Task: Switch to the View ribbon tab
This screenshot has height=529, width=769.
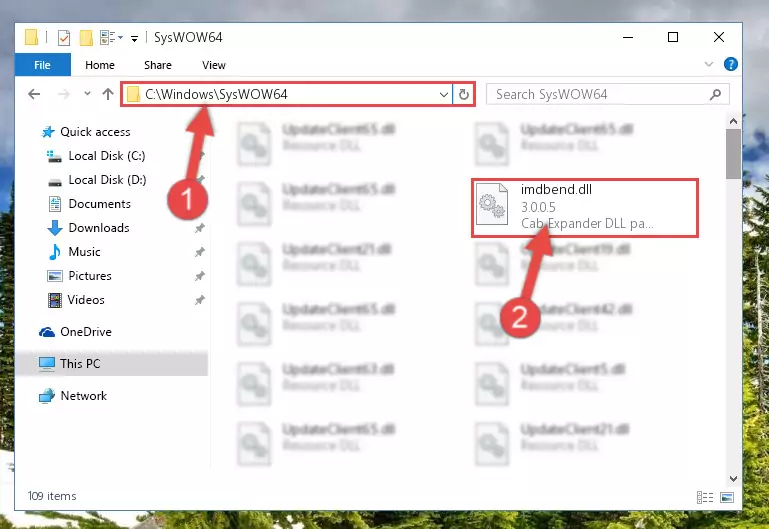Action: point(214,65)
